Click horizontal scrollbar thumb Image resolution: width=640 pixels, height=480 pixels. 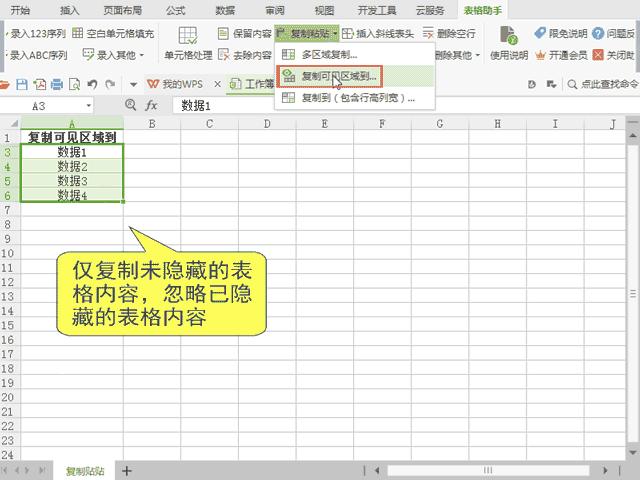pos(488,471)
